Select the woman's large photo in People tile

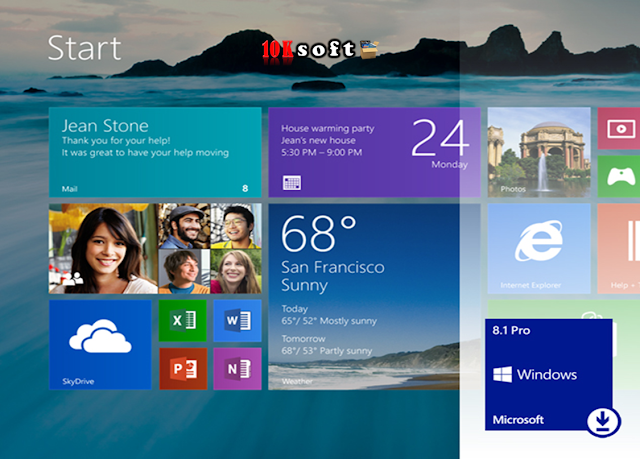pos(103,248)
